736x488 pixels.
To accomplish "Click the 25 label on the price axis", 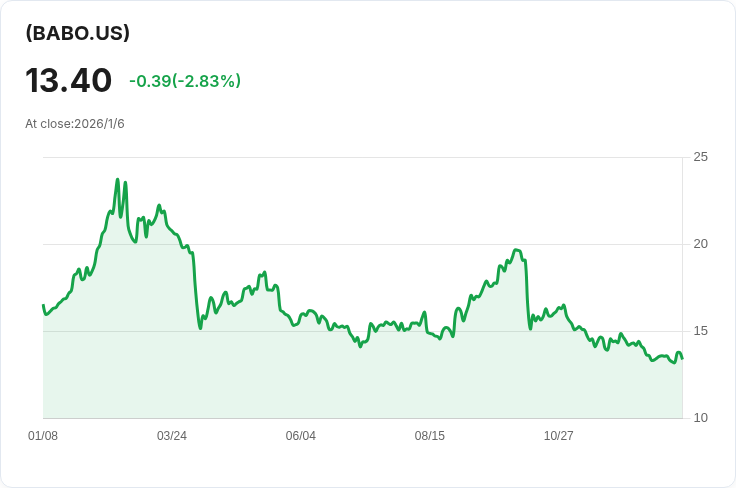I will [x=700, y=157].
